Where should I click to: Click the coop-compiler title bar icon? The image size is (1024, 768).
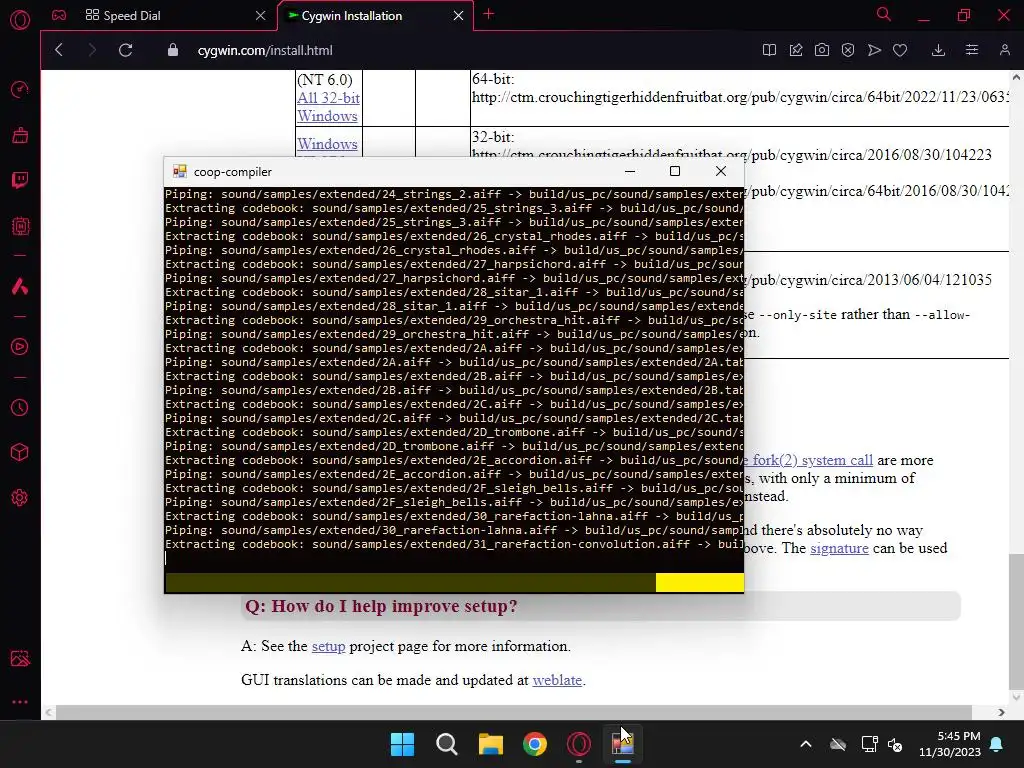click(180, 172)
